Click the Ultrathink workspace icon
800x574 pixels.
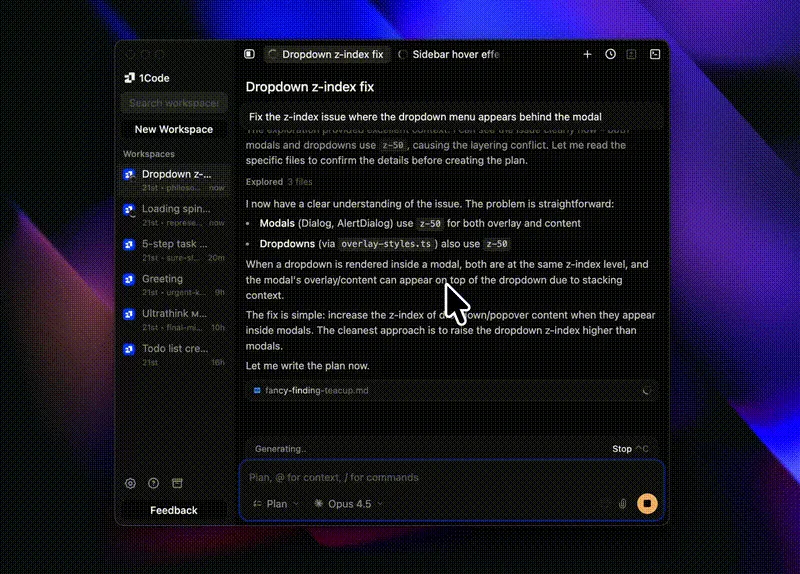[x=129, y=314]
